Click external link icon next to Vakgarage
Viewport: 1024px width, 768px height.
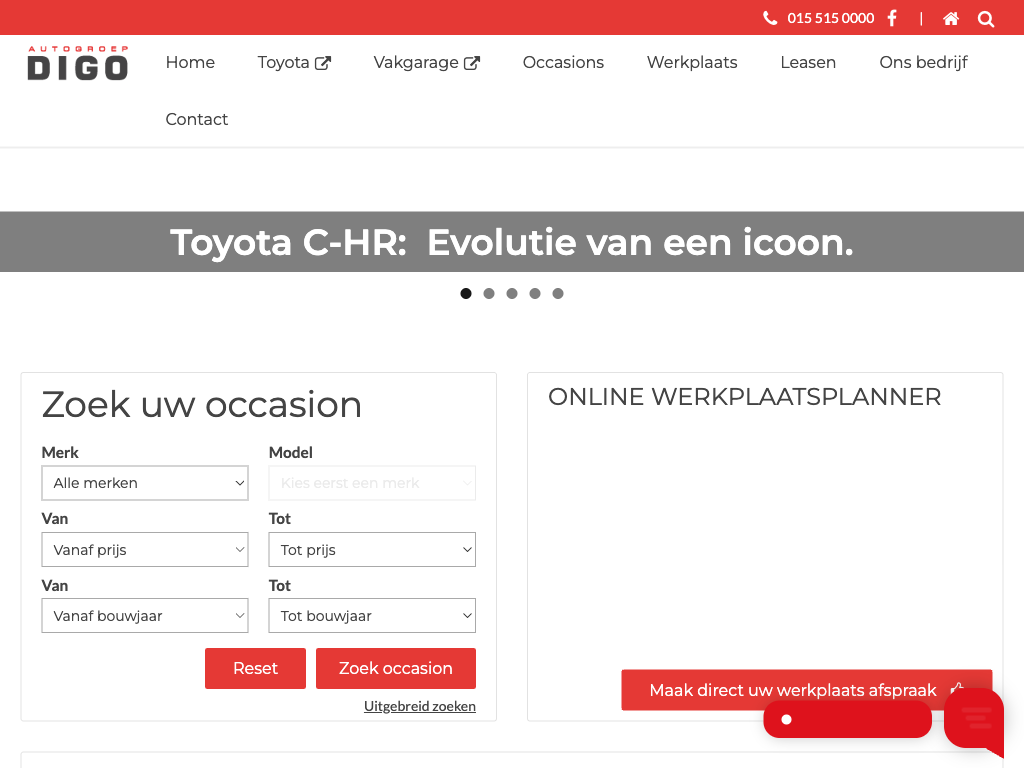click(x=472, y=63)
